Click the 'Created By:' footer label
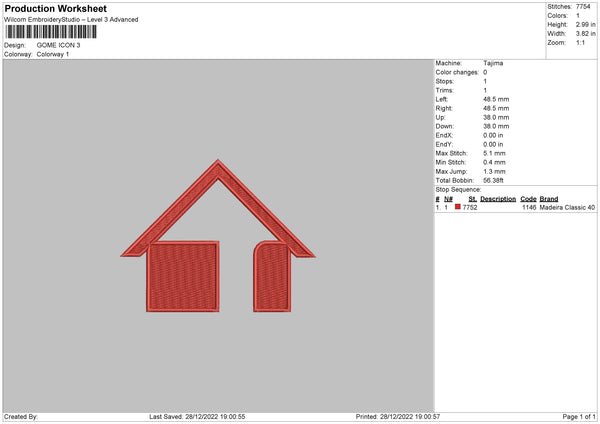The width and height of the screenshot is (600, 424). point(21,417)
